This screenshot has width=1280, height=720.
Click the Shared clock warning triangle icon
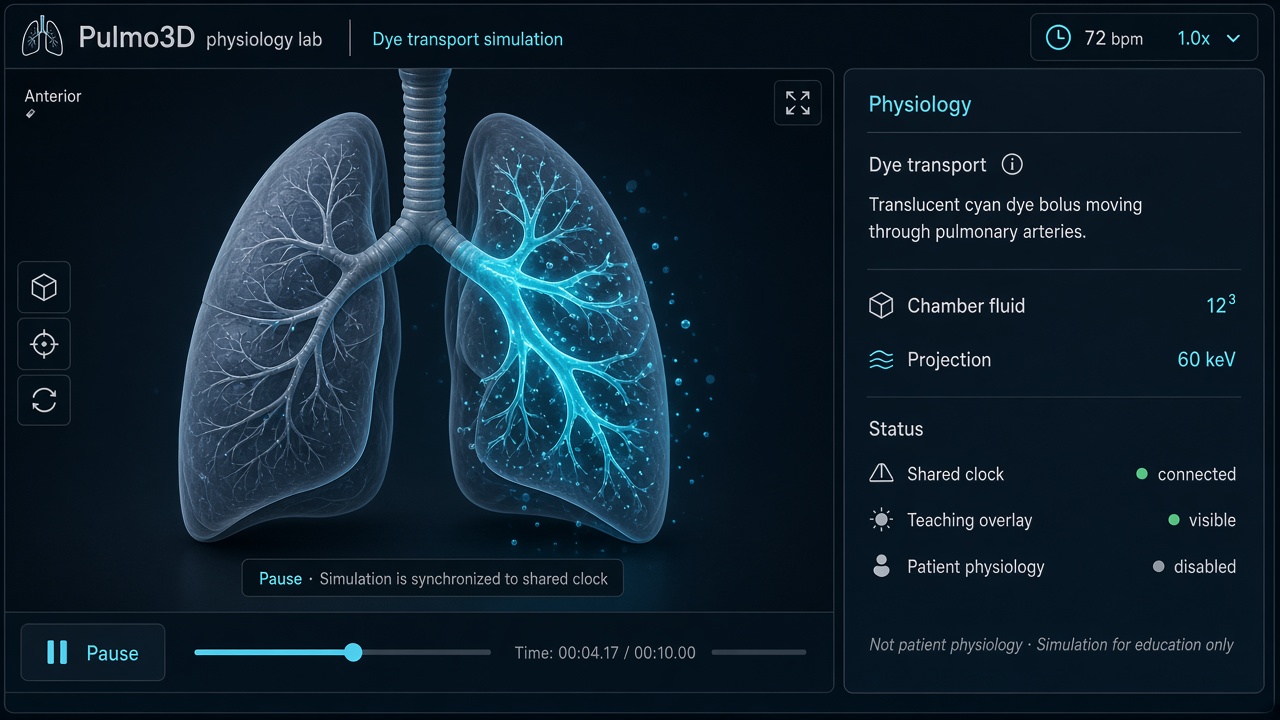[x=881, y=473]
